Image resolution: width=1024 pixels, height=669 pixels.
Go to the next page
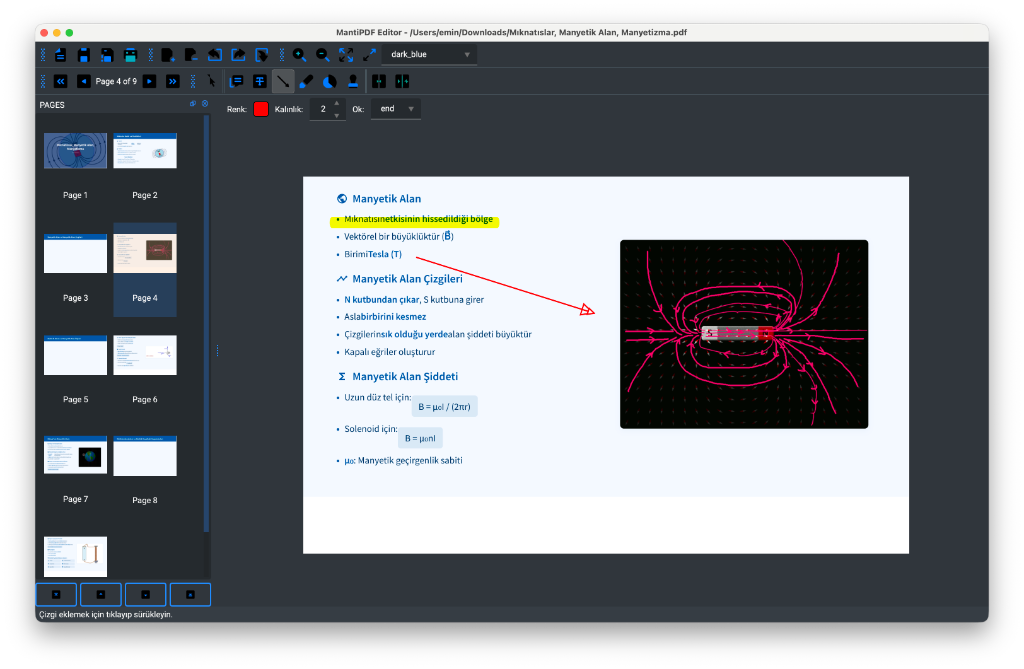click(151, 81)
